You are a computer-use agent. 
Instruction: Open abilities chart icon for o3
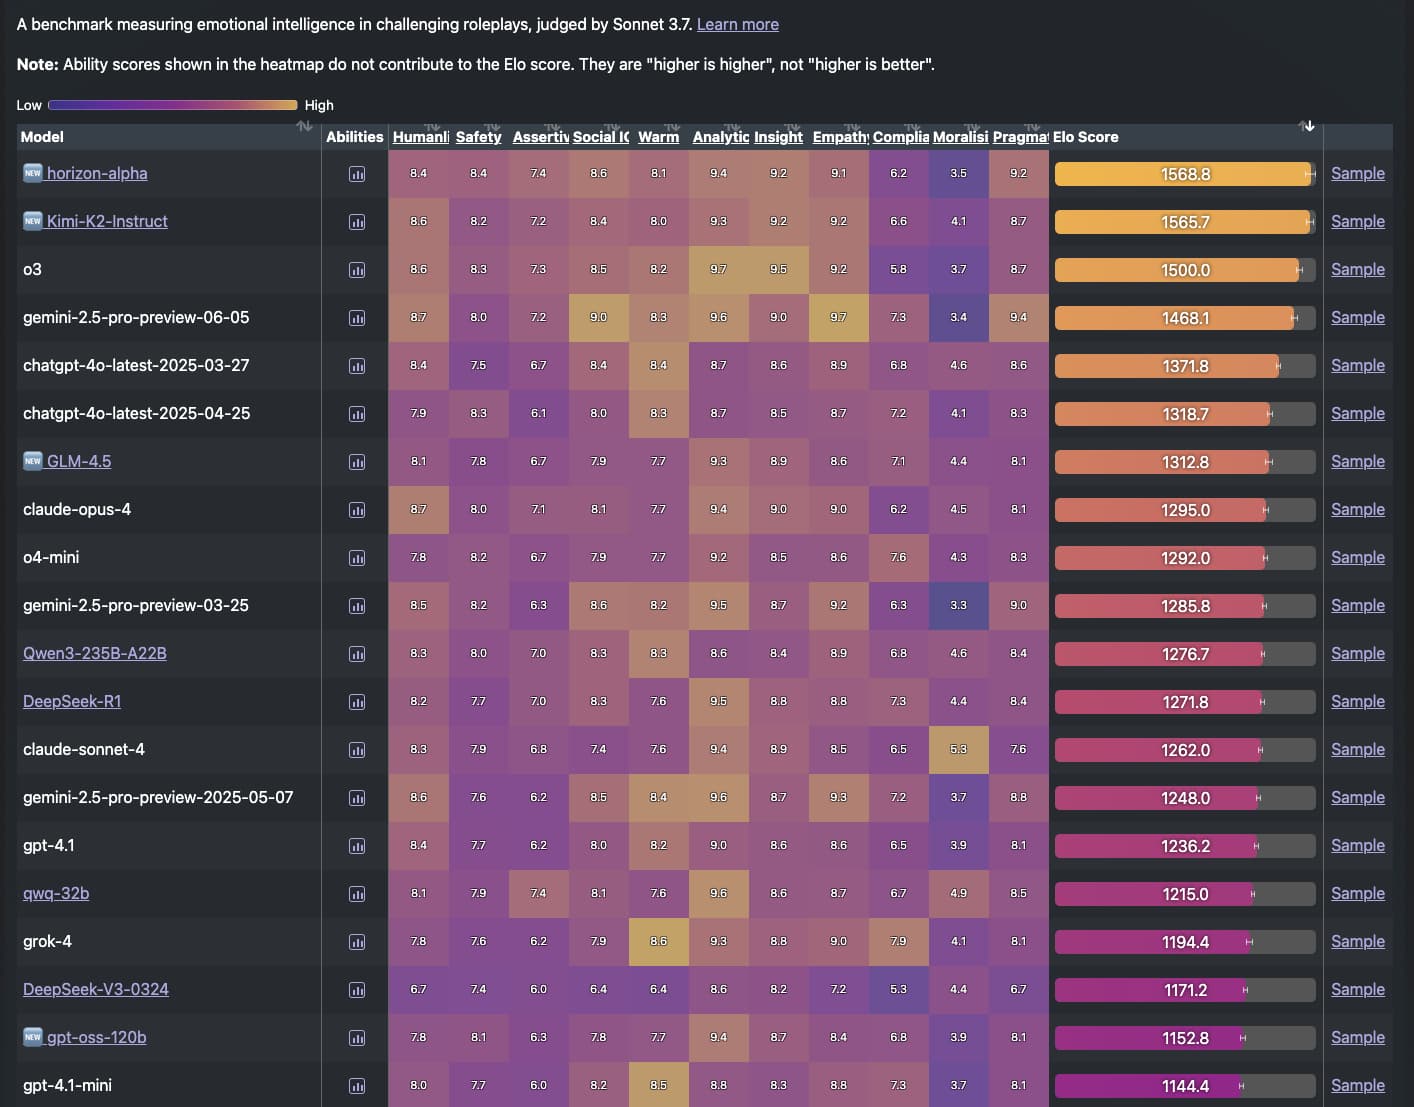(x=356, y=270)
